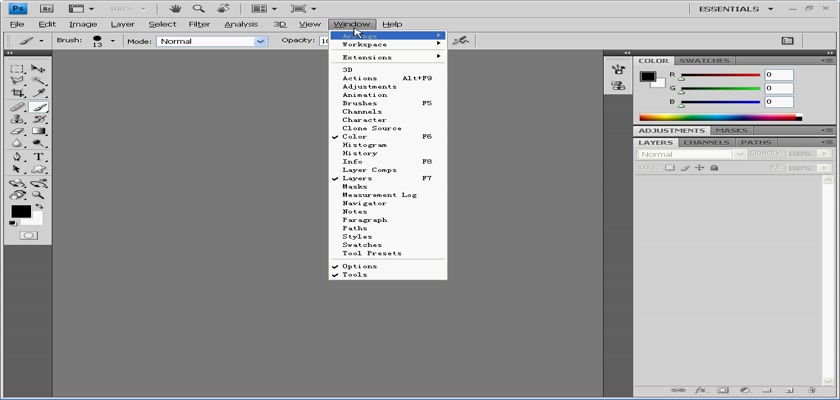Uncheck Color in Window menu
The image size is (840, 400).
[387, 137]
